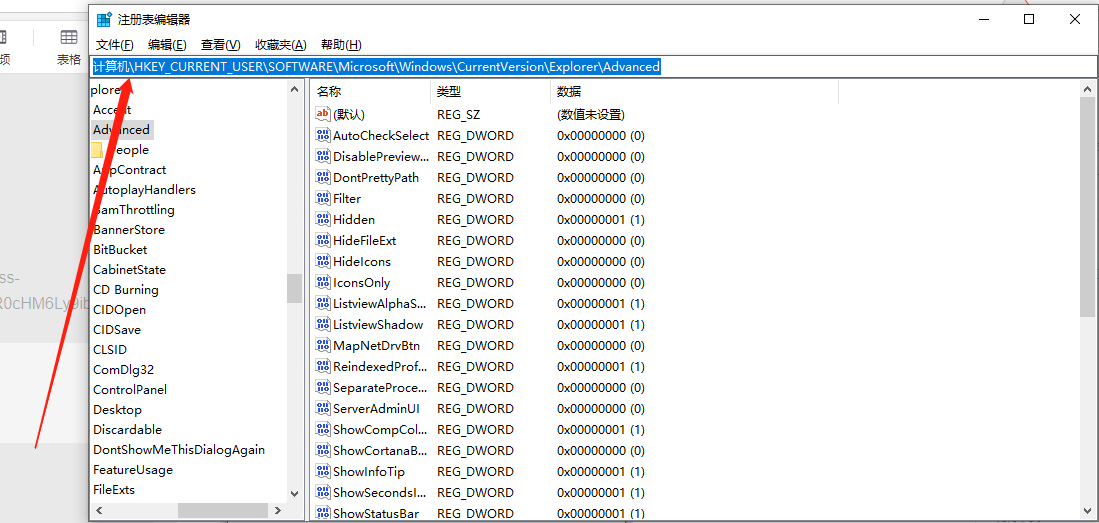
Task: Select the CIDOpen tree key
Action: (119, 309)
